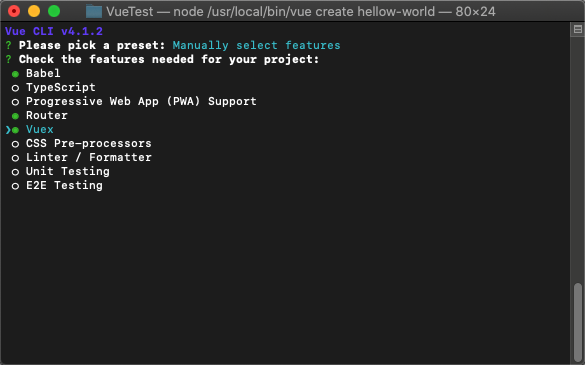
Task: Click the Unit Testing text
Action: pyautogui.click(x=68, y=172)
